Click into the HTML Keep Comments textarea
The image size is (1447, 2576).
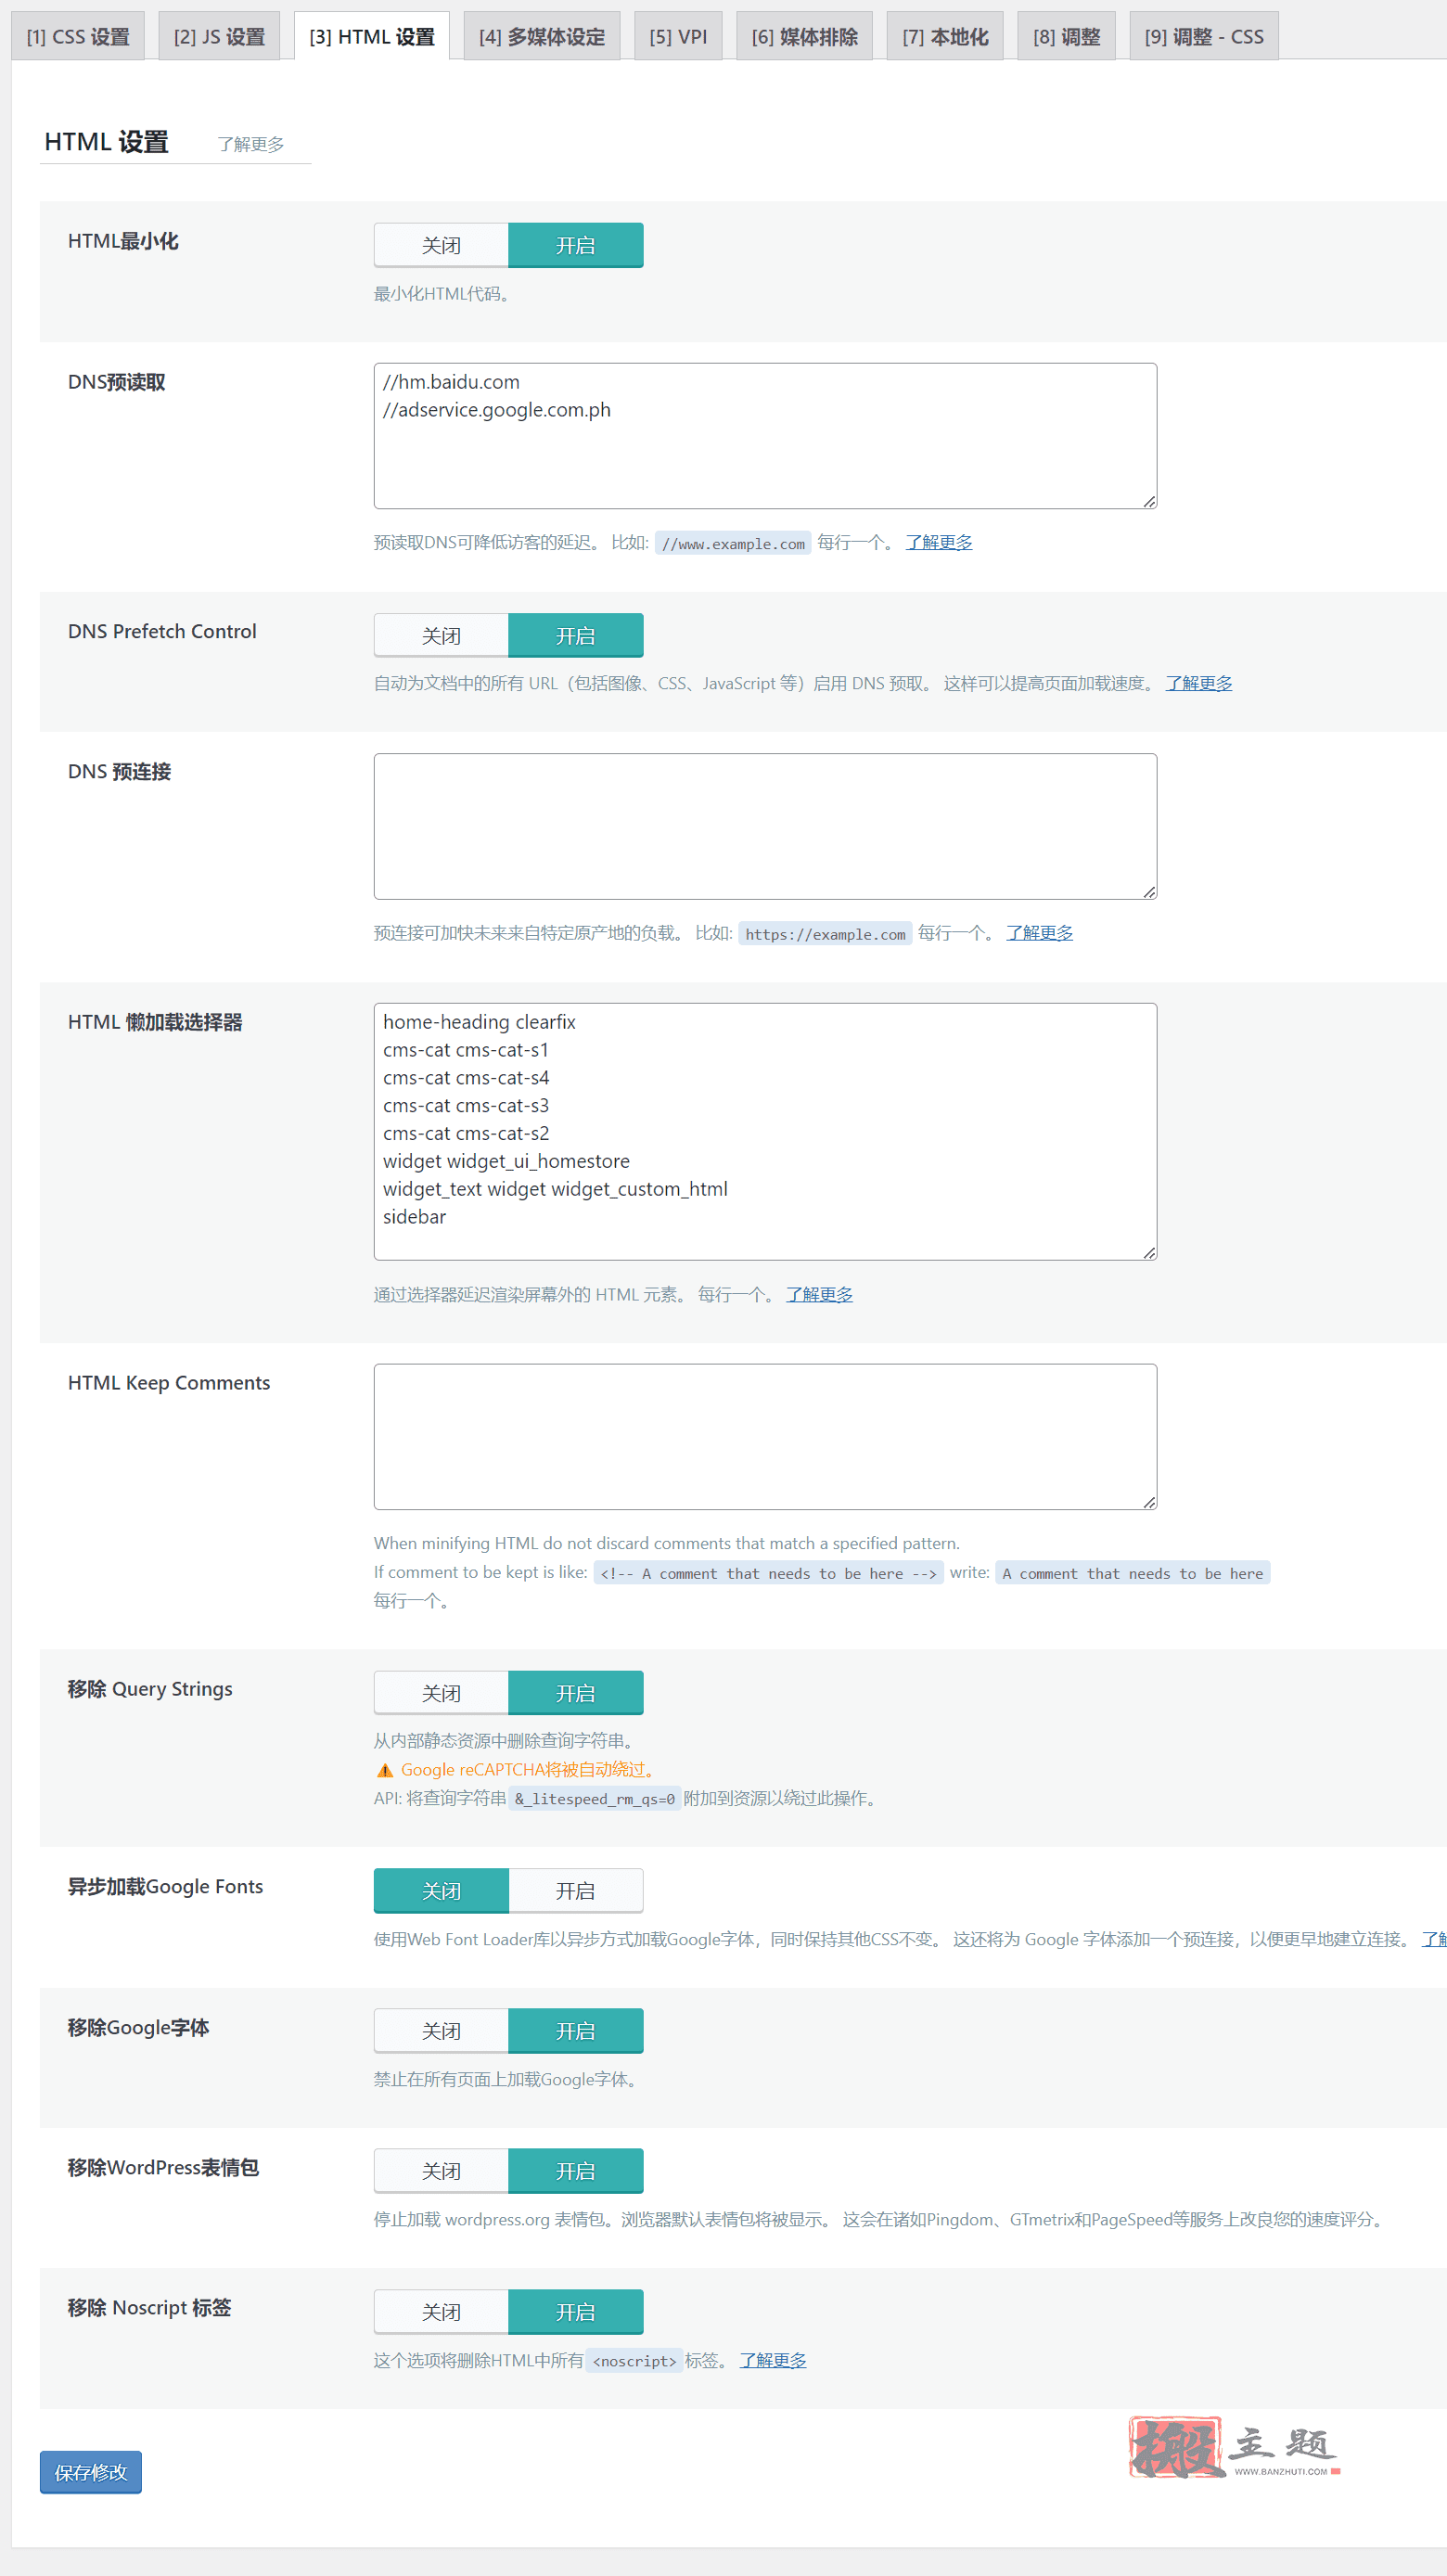[x=765, y=1436]
